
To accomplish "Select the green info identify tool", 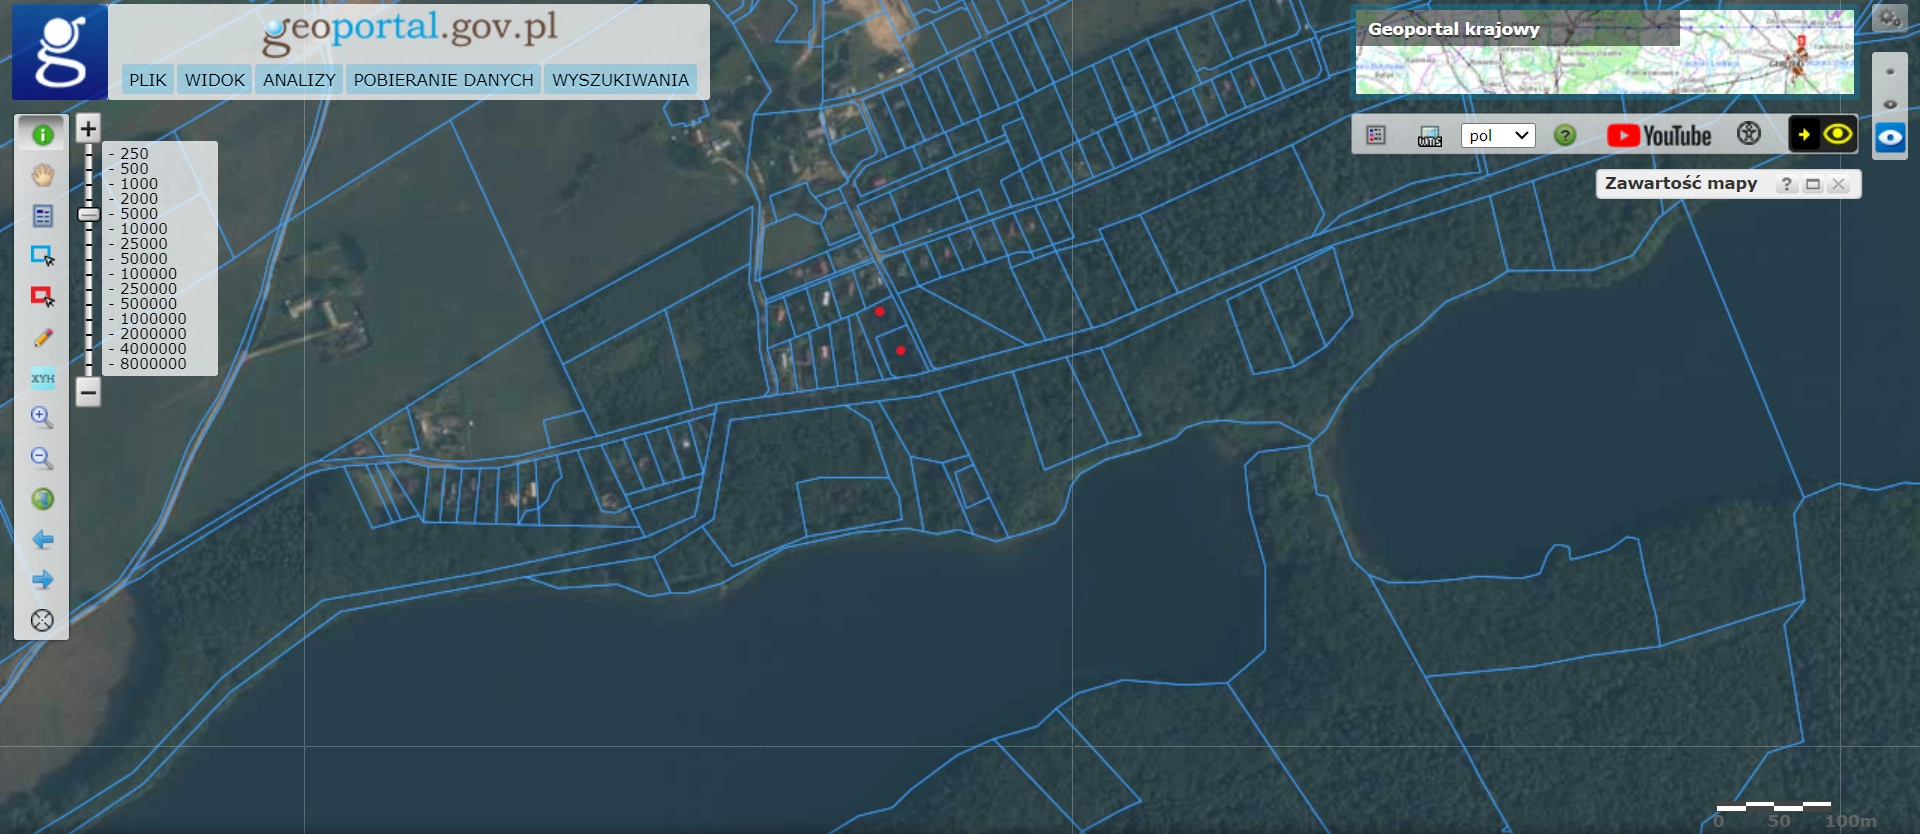I will click(42, 134).
